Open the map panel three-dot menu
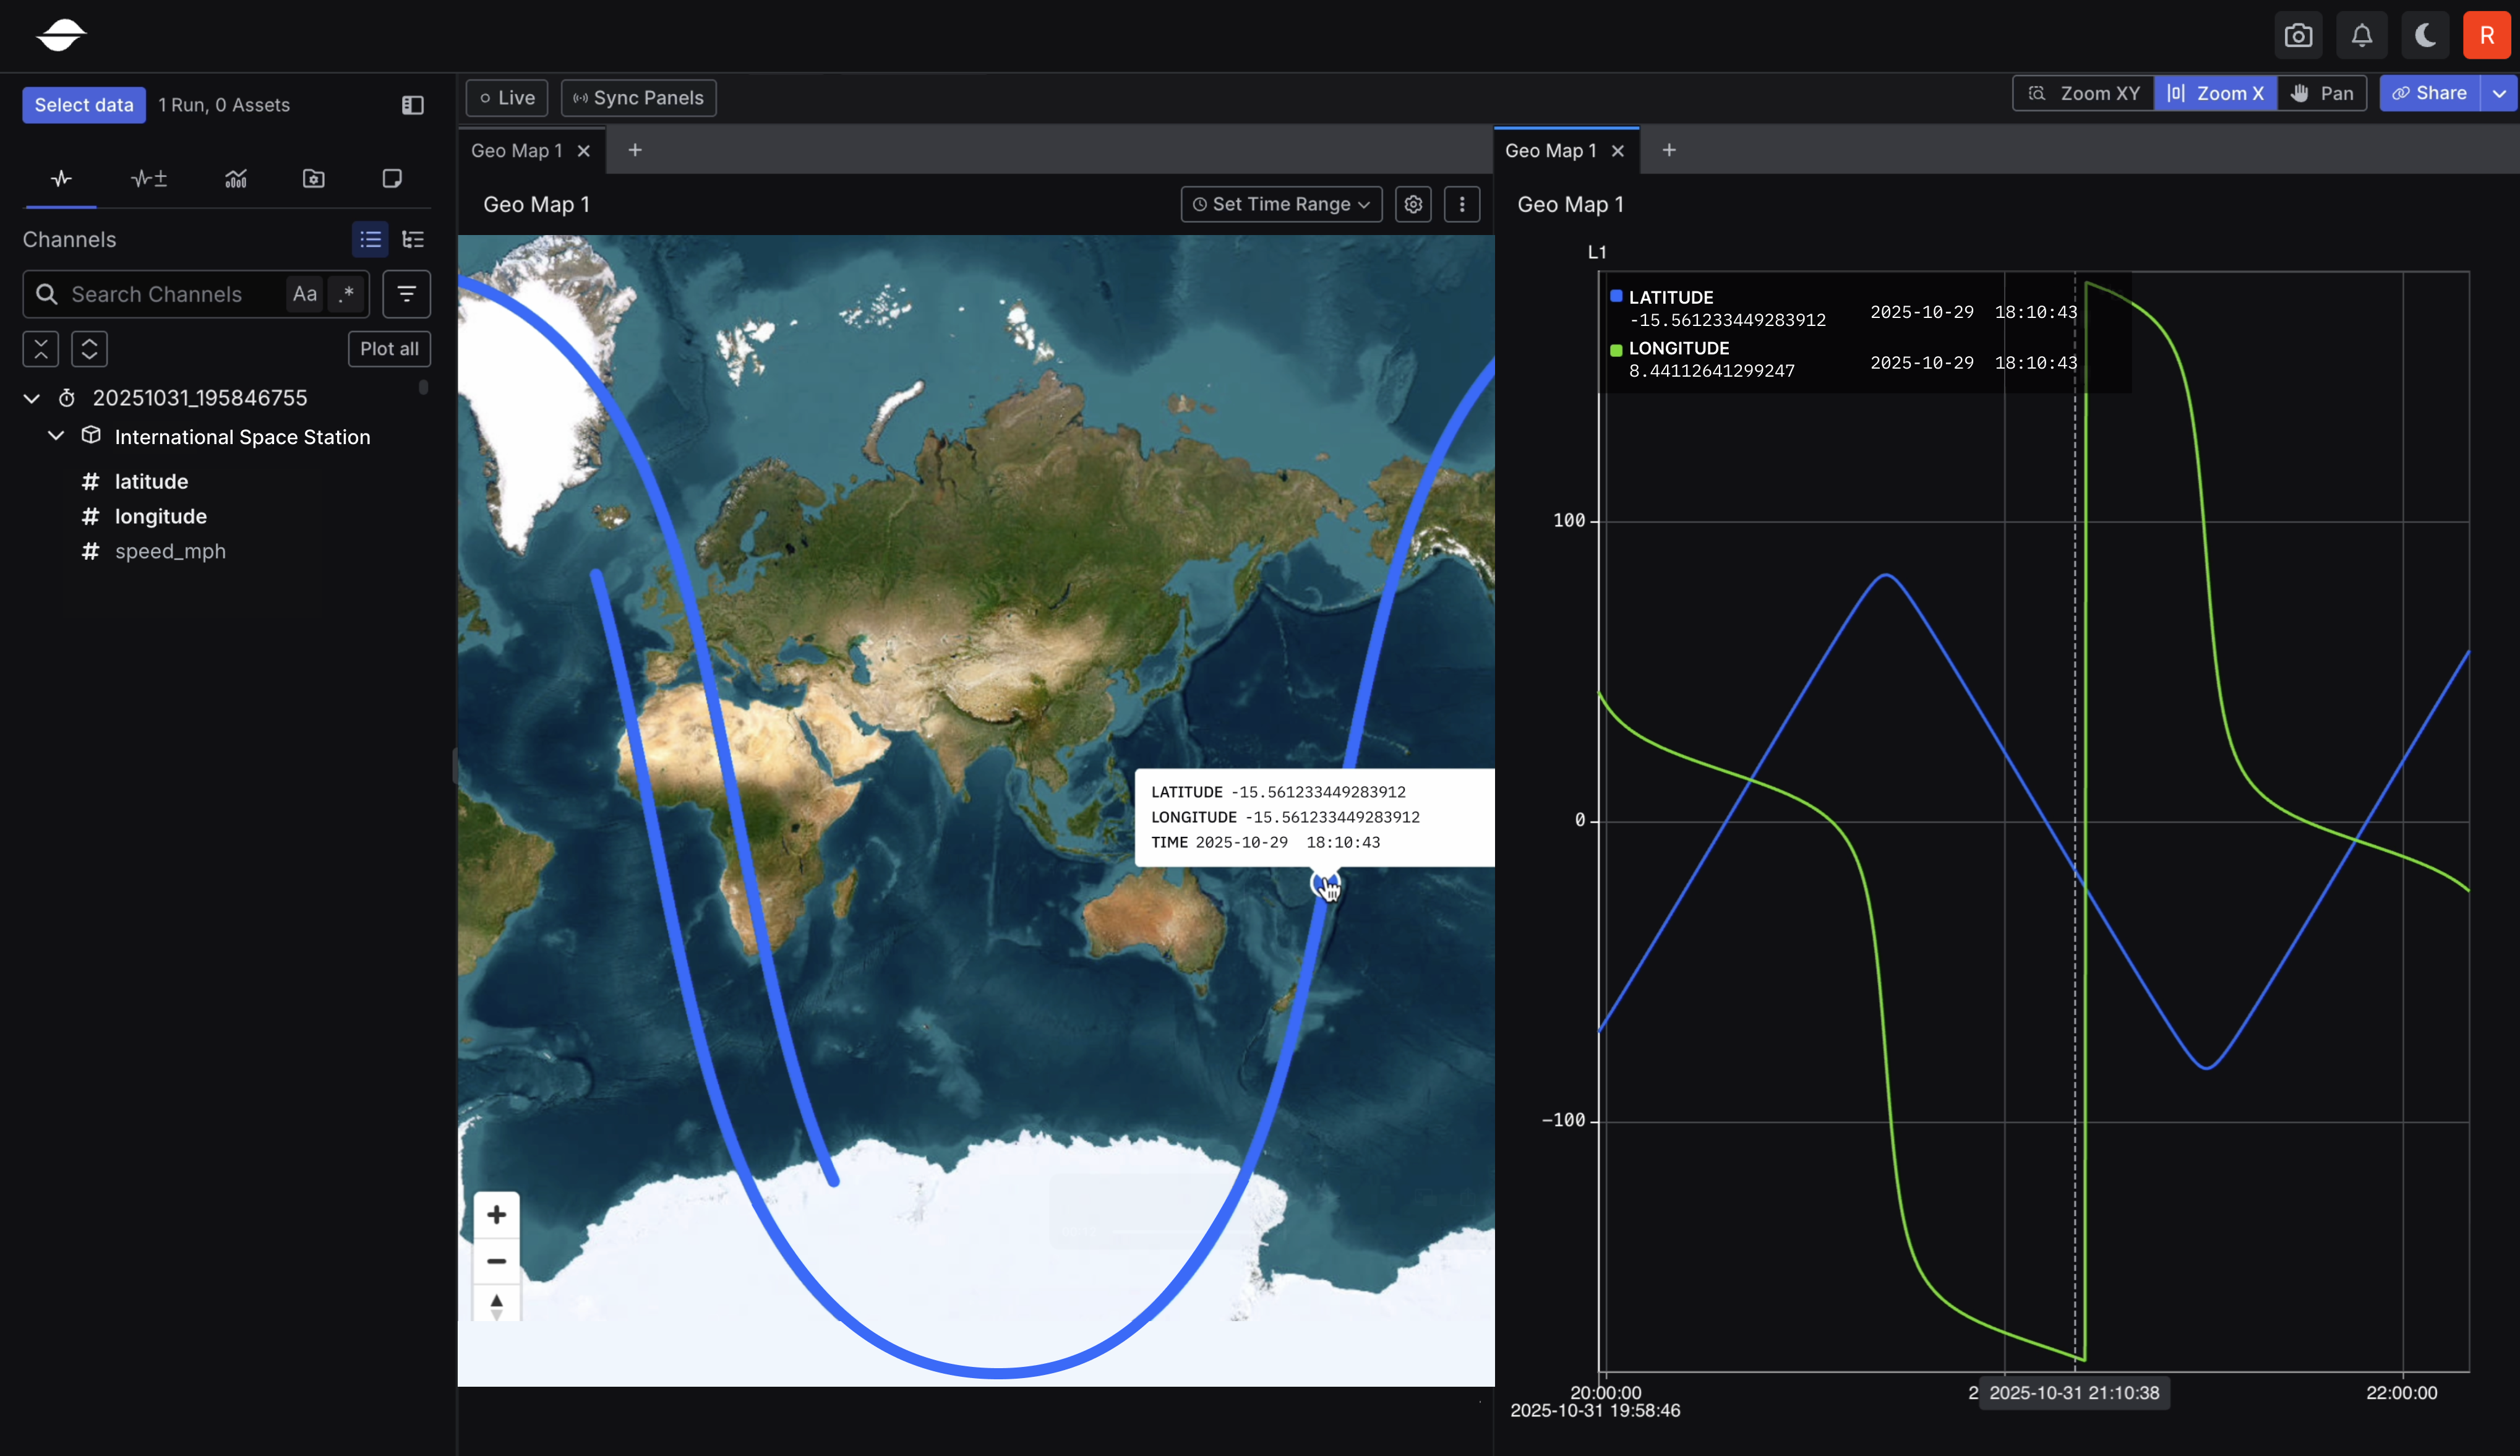This screenshot has width=2520, height=1456. click(1462, 204)
